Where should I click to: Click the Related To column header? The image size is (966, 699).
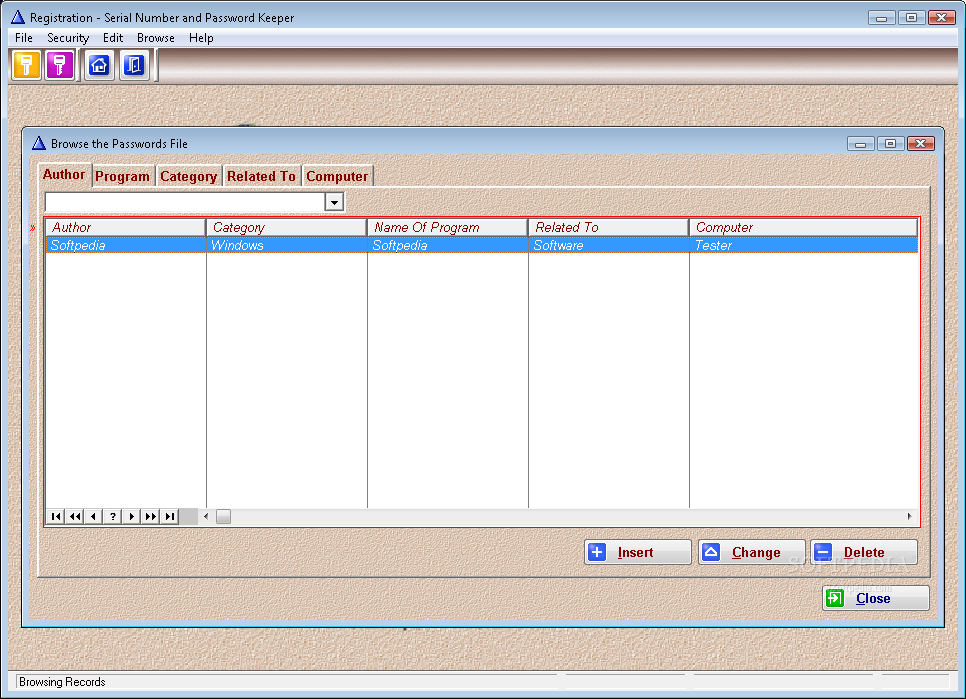[609, 227]
